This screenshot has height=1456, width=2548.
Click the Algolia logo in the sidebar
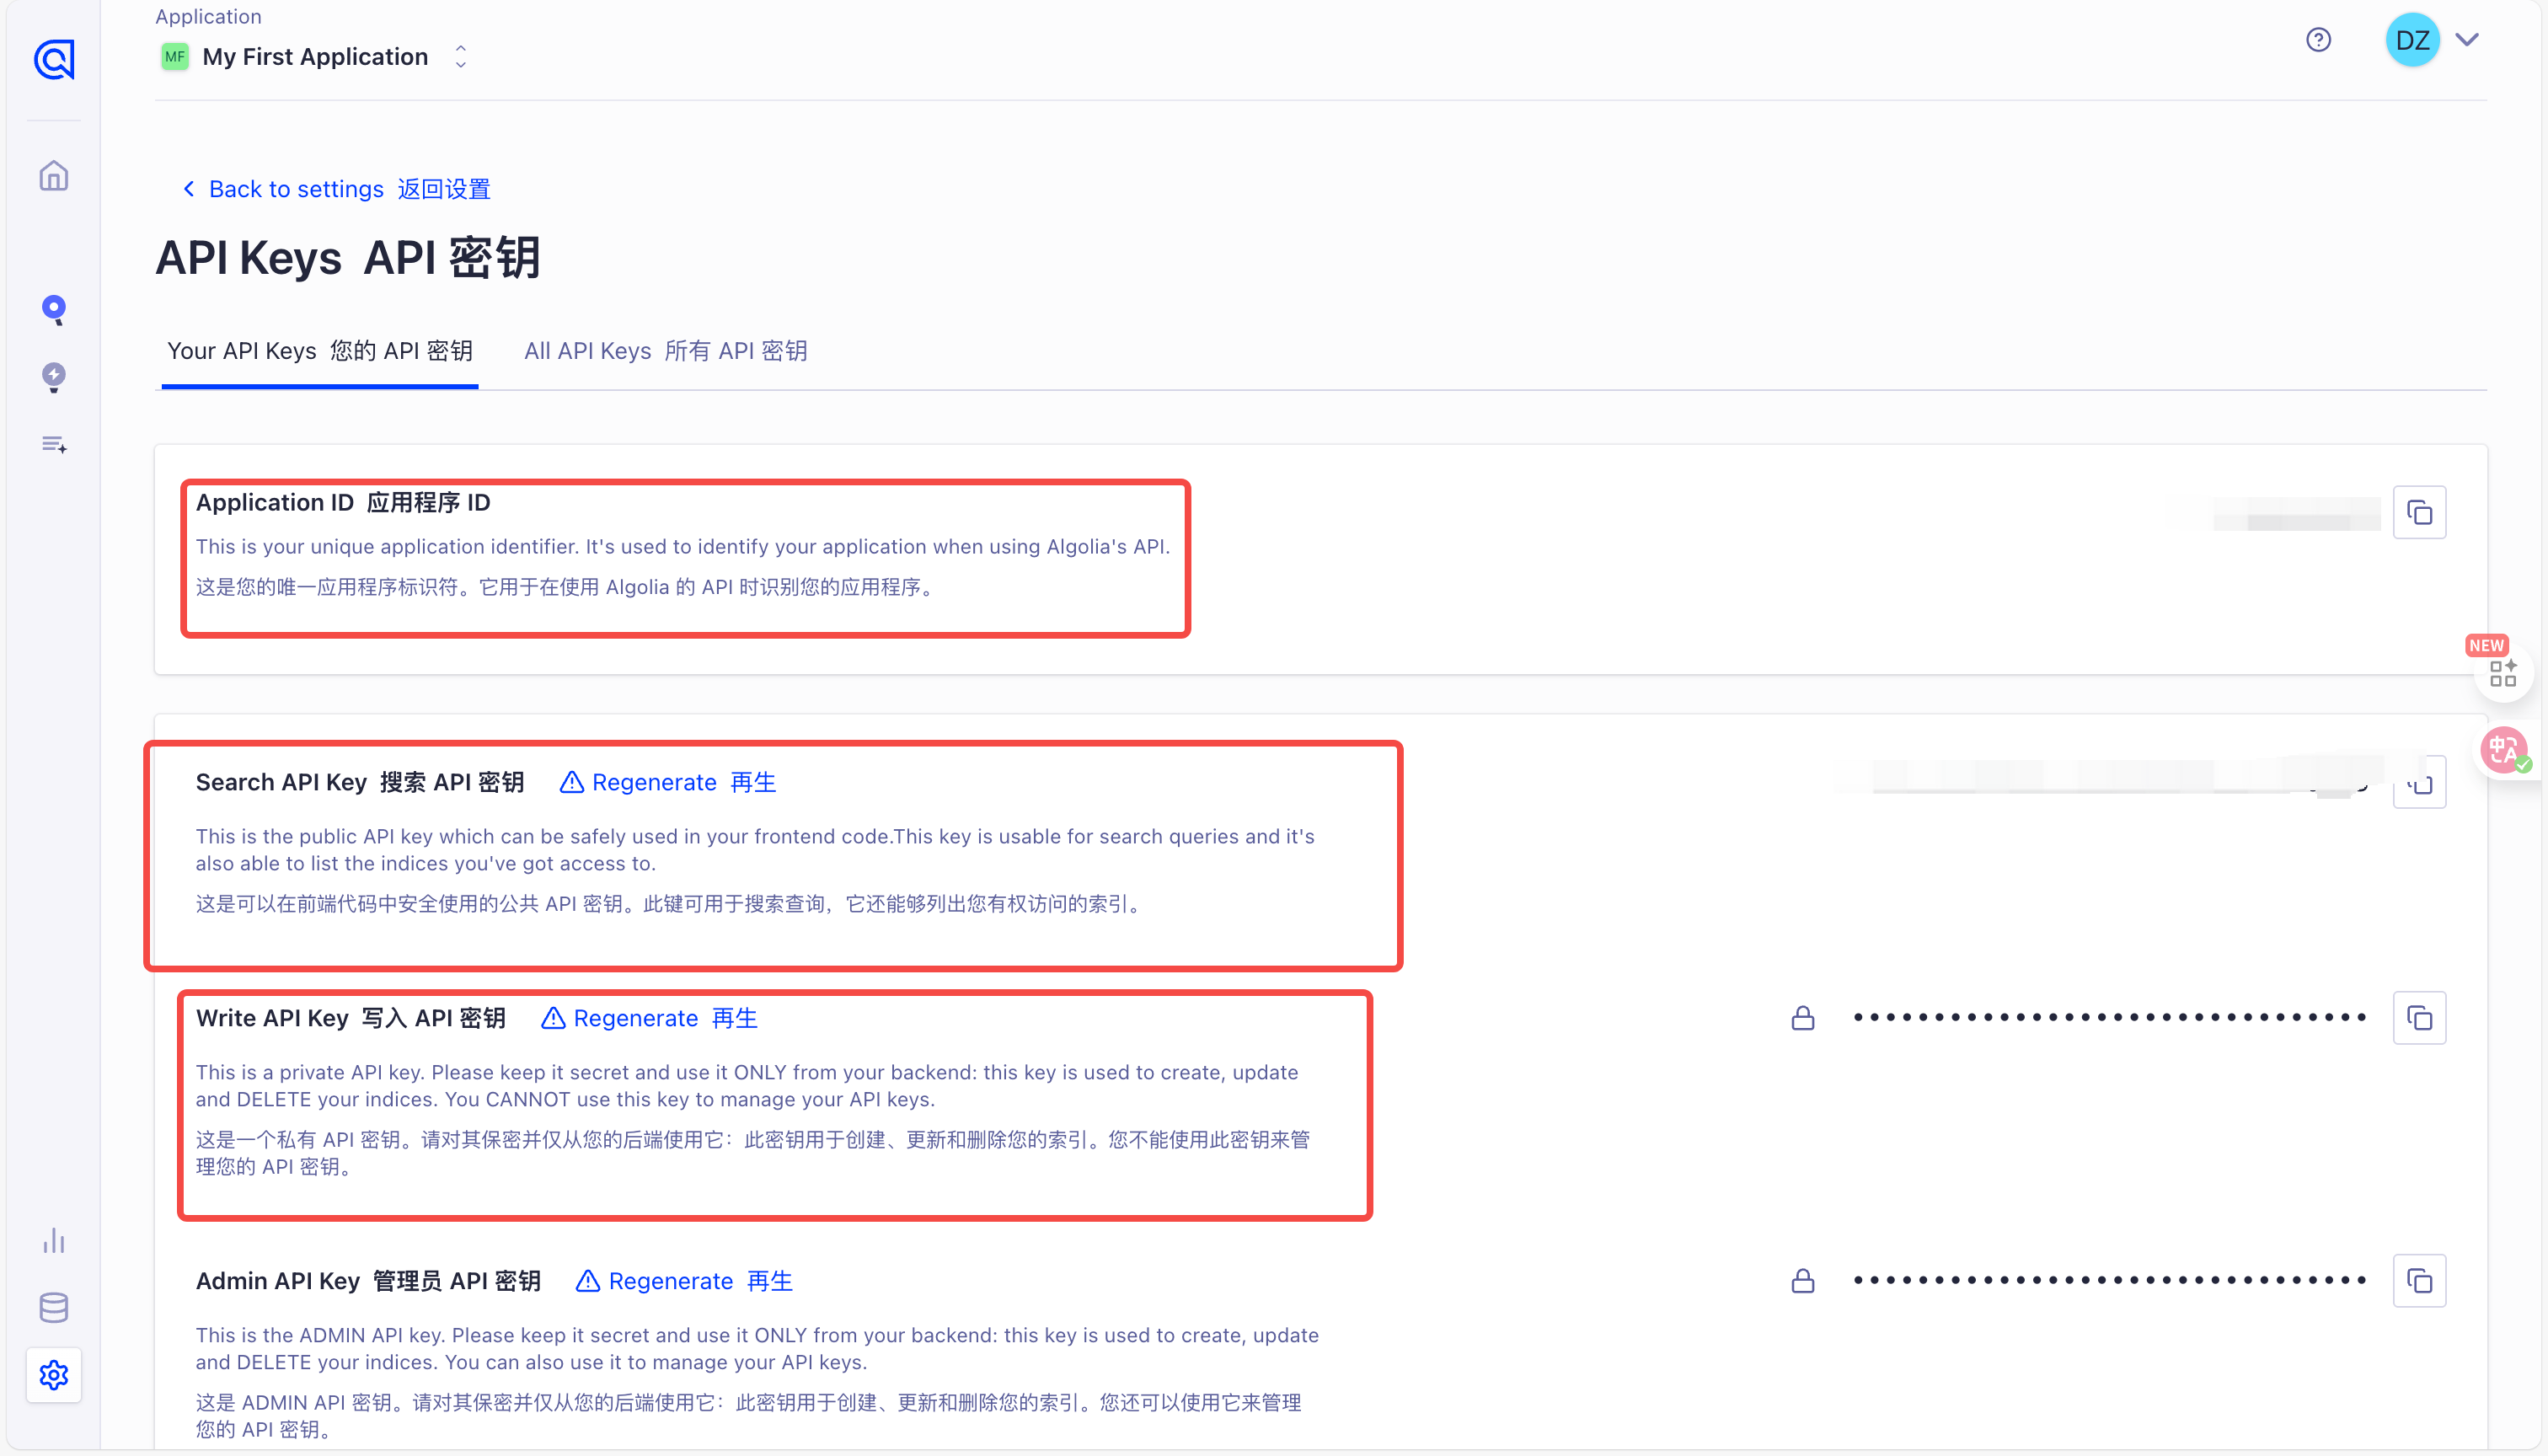(54, 59)
